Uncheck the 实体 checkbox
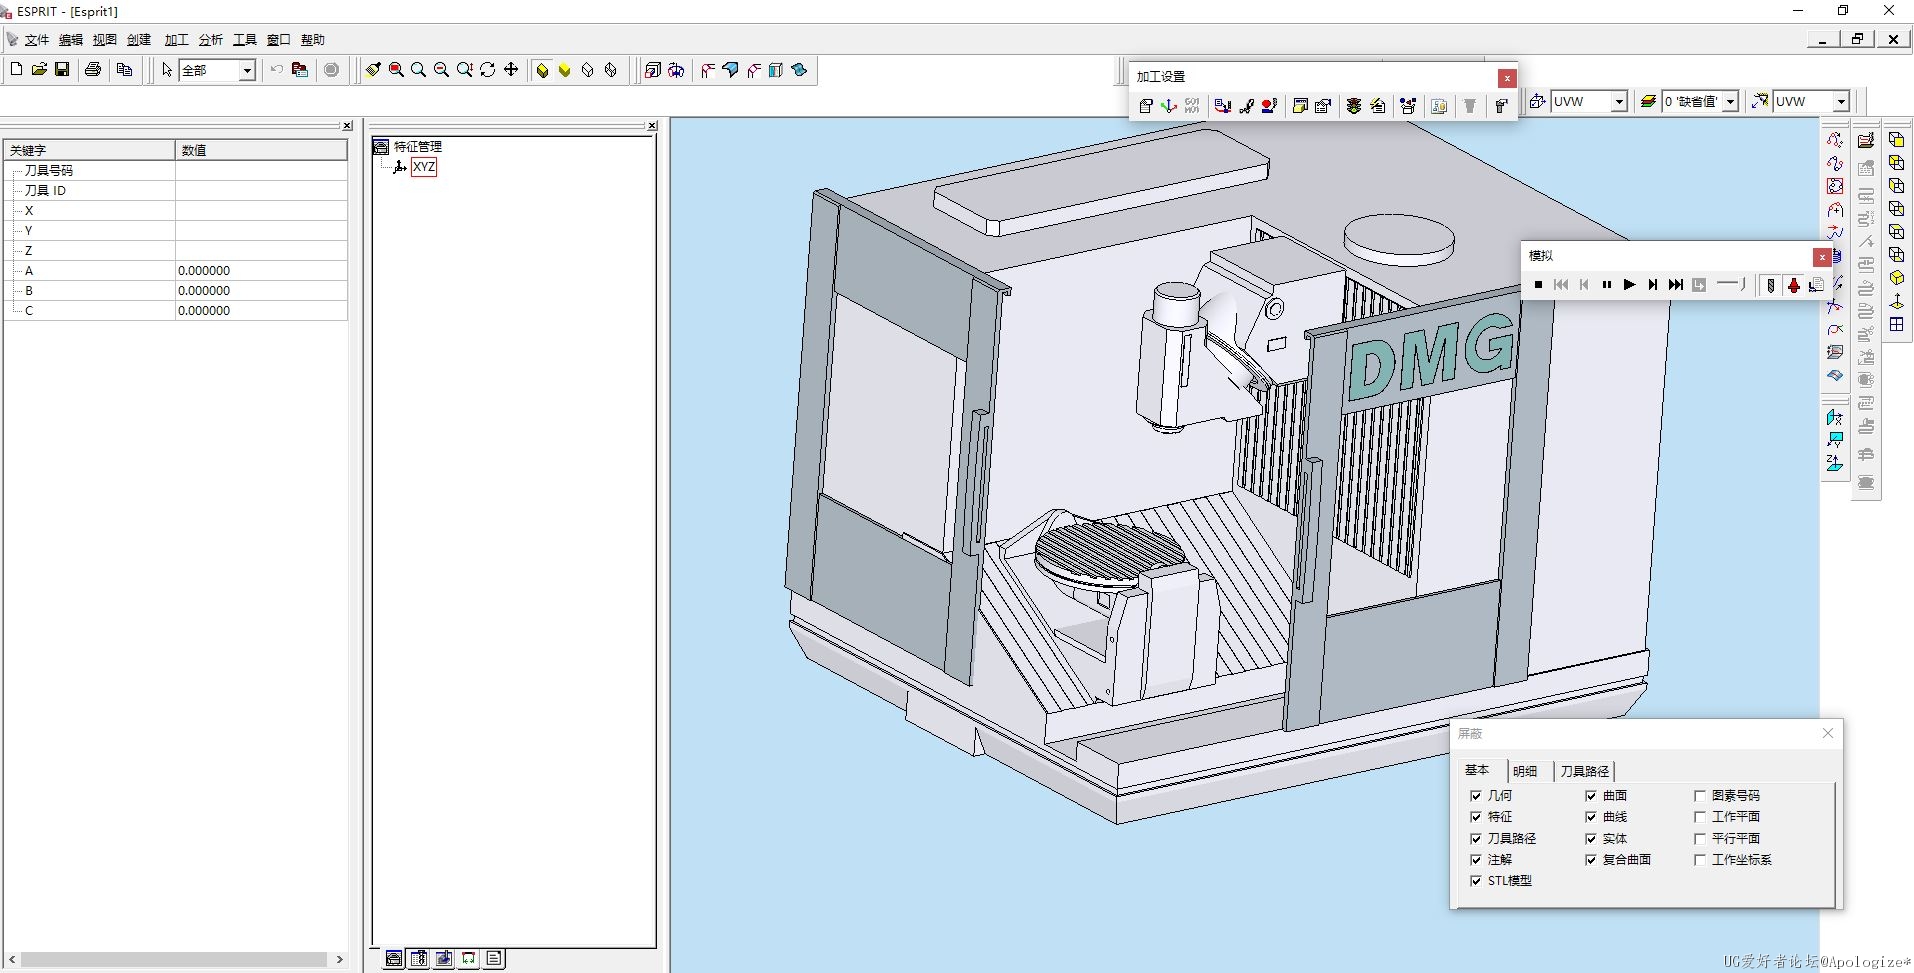 pyautogui.click(x=1591, y=838)
